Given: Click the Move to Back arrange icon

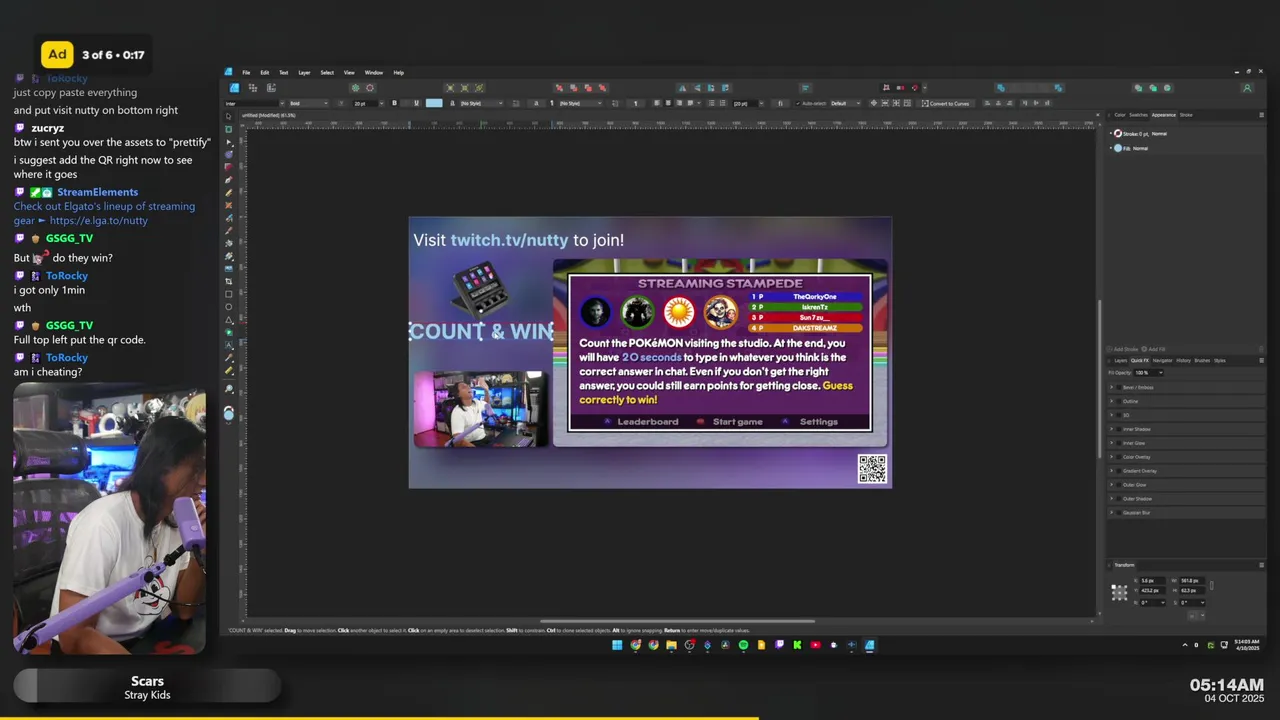Looking at the screenshot, I should (560, 88).
